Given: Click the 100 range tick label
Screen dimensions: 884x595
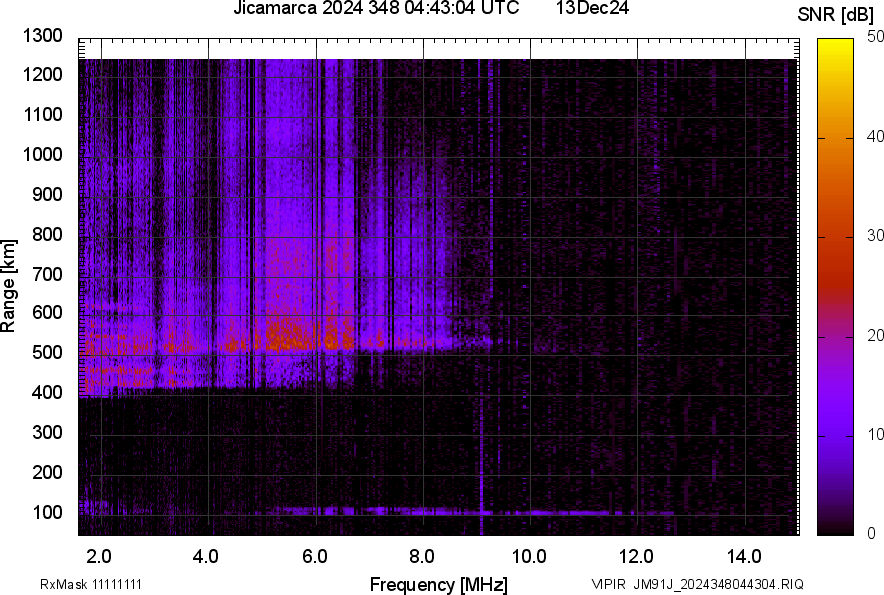Looking at the screenshot, I should [x=47, y=512].
